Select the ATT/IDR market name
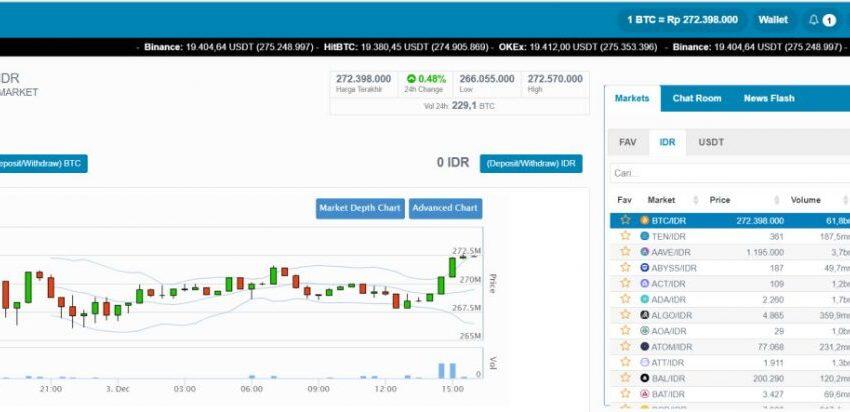This screenshot has height=412, width=850. (x=668, y=362)
